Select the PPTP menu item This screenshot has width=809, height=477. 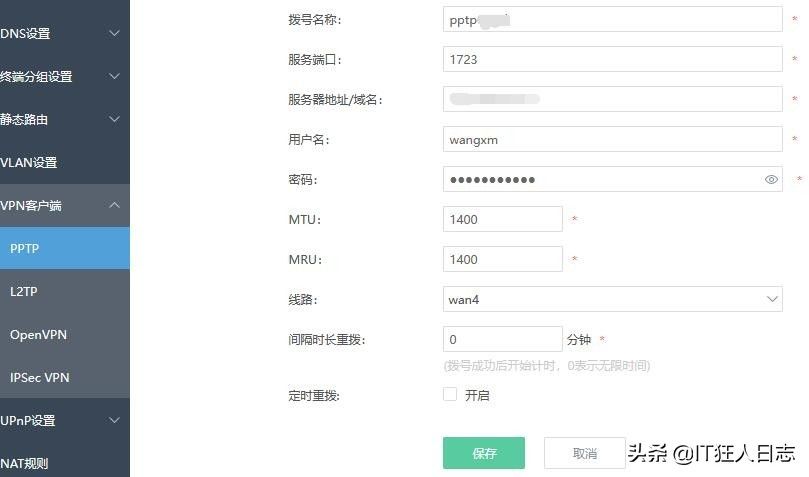click(x=64, y=249)
